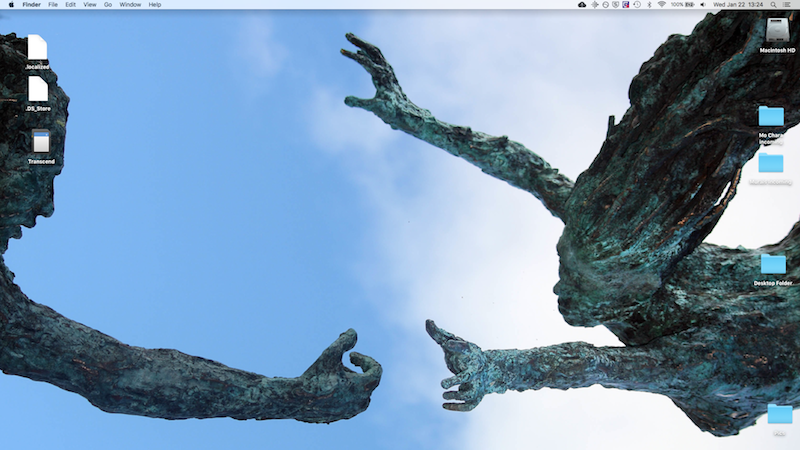Click the Bluetooth status icon
800x450 pixels.
point(648,5)
